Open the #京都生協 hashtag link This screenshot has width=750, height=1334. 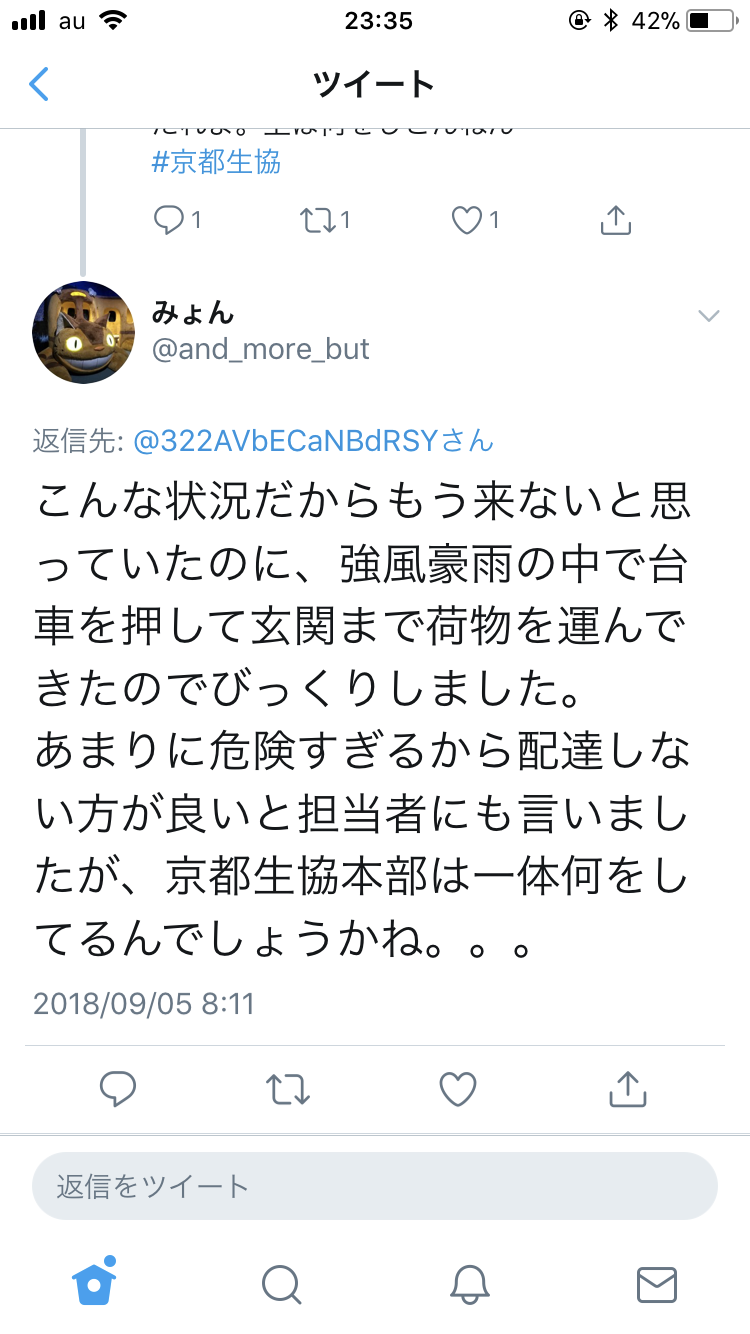(216, 161)
